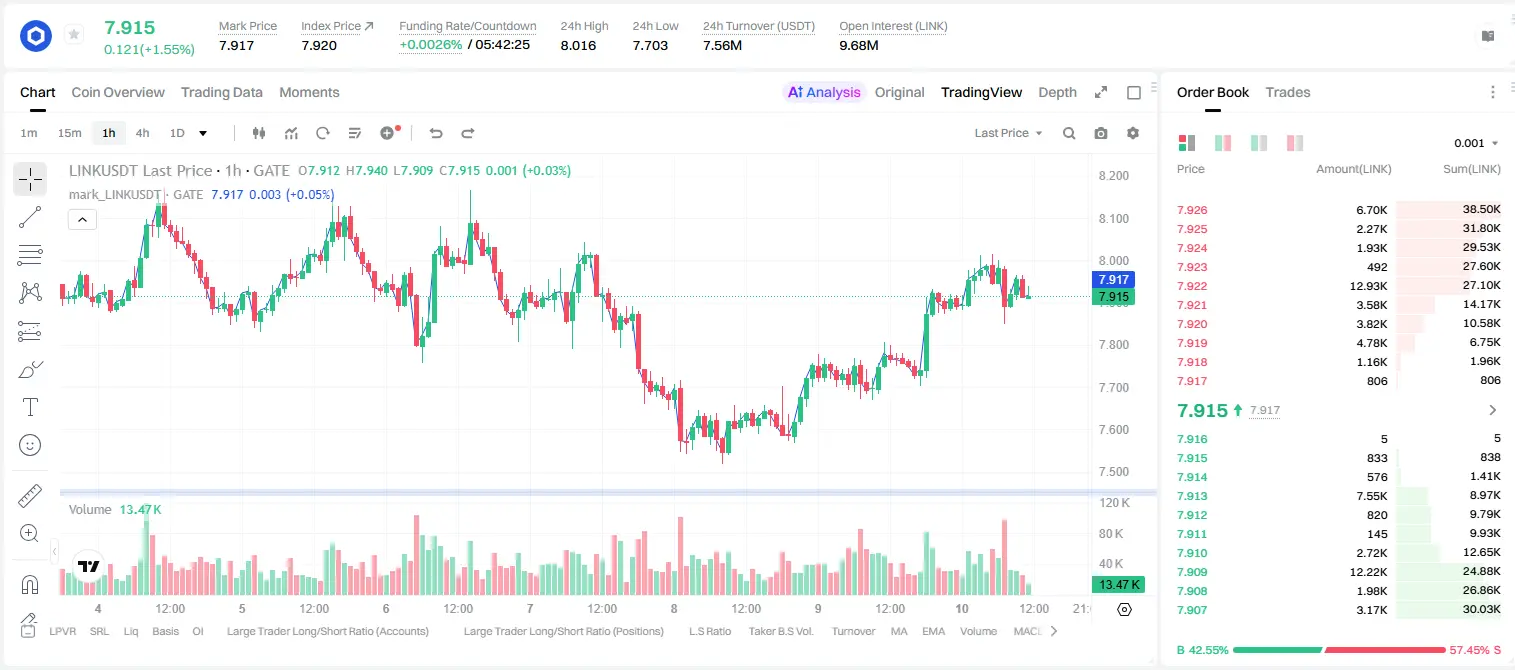Click the buy/sell ratio bar
This screenshot has height=670, width=1515.
pos(1338,650)
